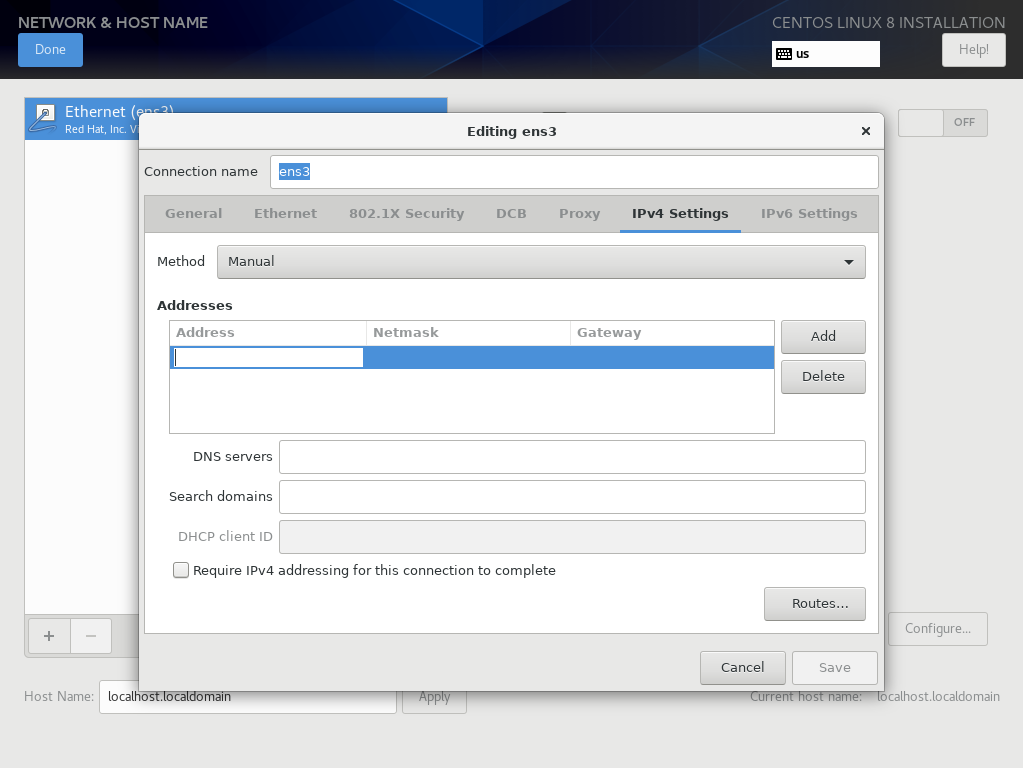Viewport: 1023px width, 768px height.
Task: Cancel editing the connection
Action: pos(742,668)
